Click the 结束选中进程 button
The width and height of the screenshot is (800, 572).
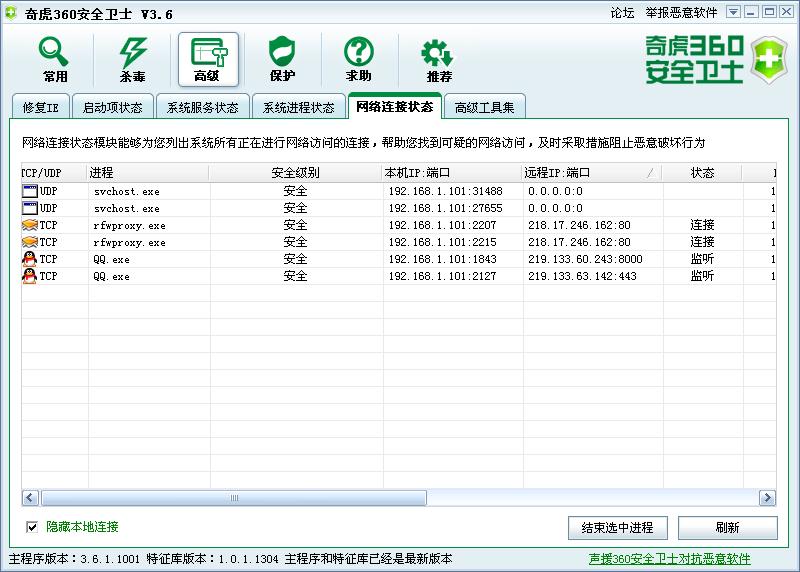617,528
